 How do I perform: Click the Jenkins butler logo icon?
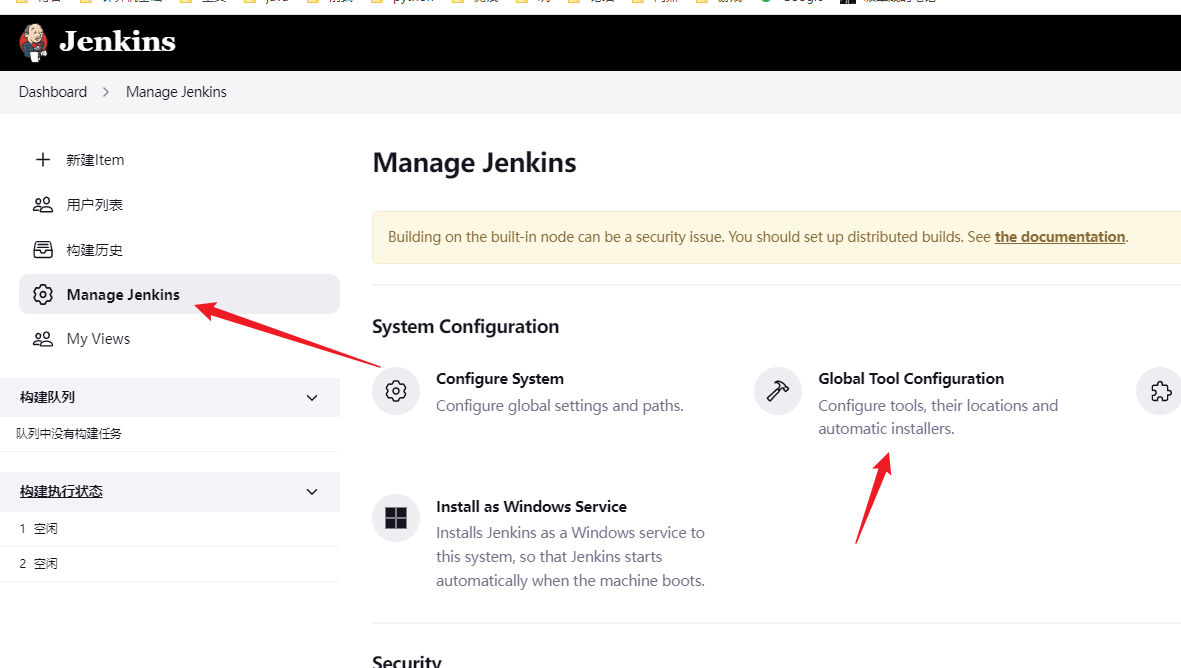click(34, 42)
